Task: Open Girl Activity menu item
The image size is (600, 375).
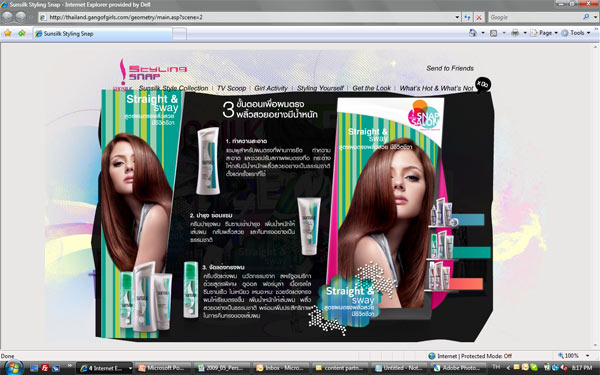Action: tap(271, 88)
